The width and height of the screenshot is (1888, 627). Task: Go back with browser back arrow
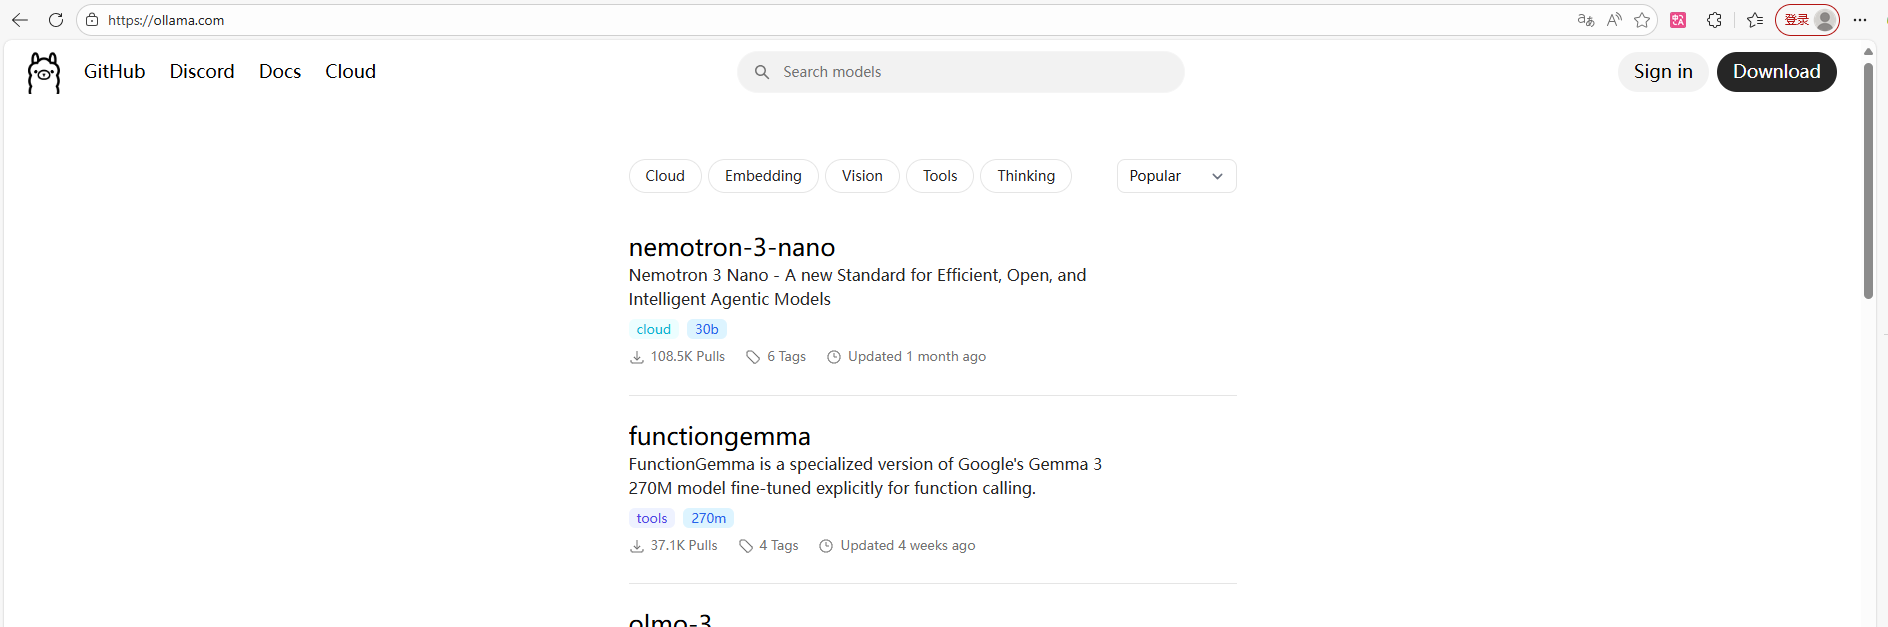[20, 20]
